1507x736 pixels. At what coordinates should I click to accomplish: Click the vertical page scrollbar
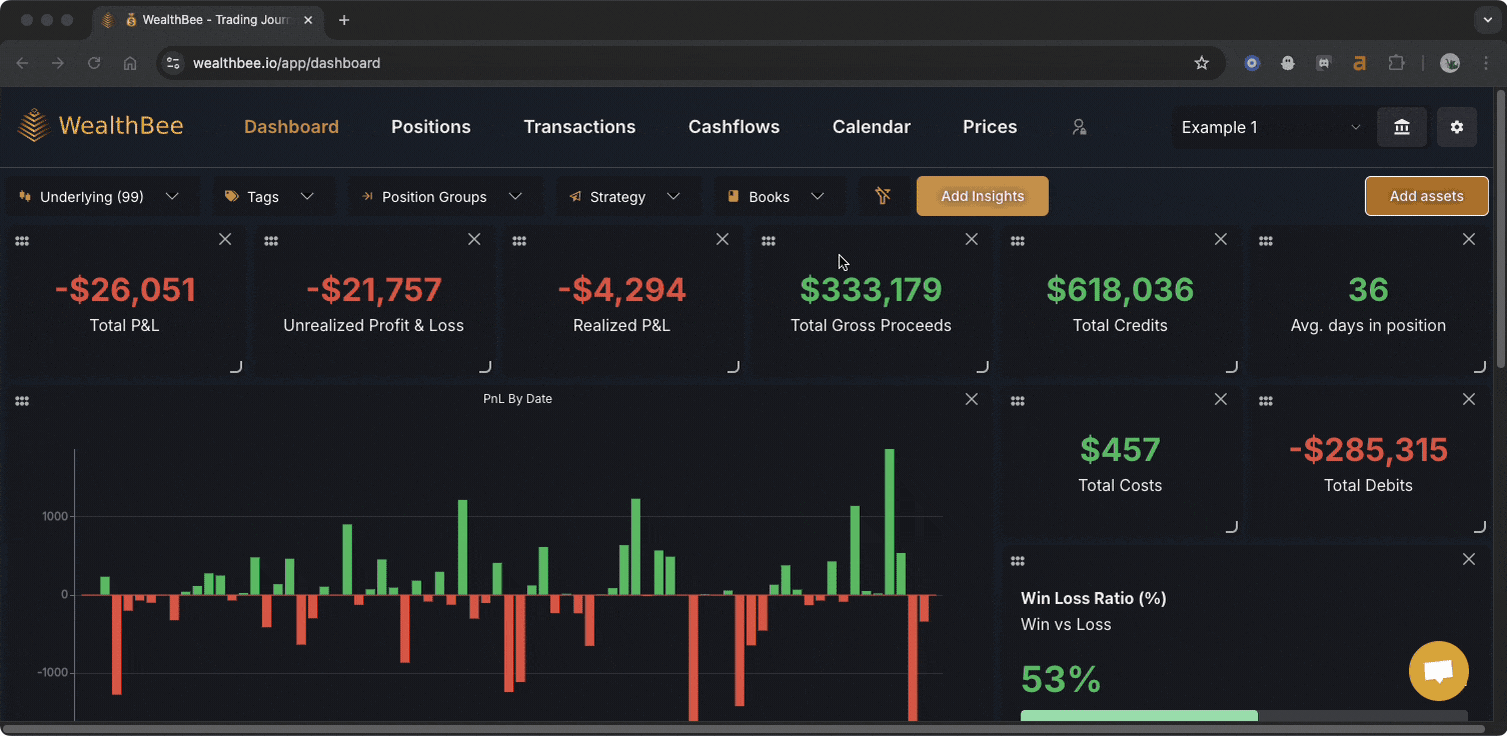coord(1500,229)
